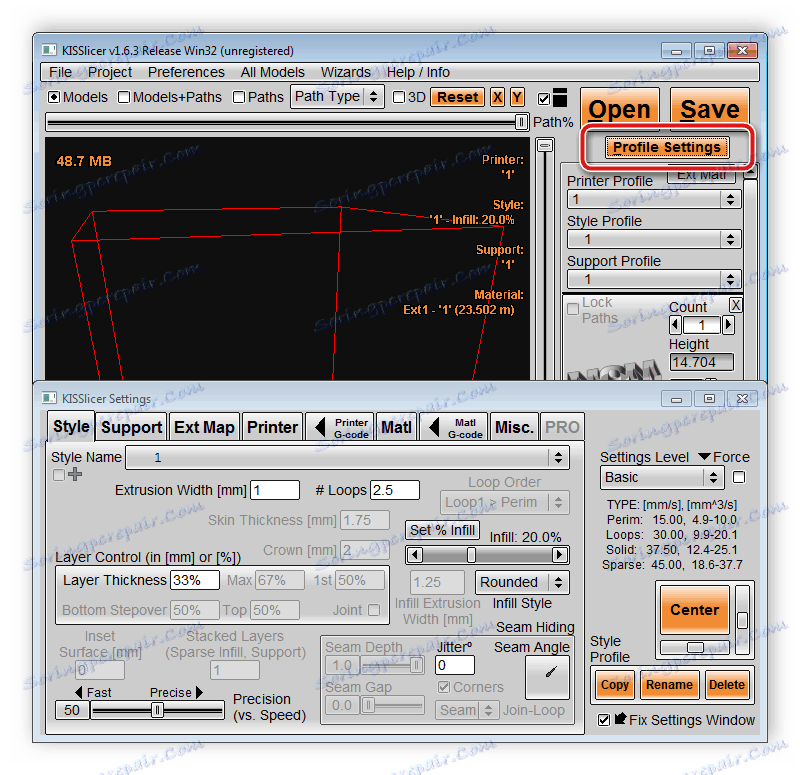Screen dimensions: 800x775
Task: Switch to the Support tab
Action: pyautogui.click(x=131, y=427)
